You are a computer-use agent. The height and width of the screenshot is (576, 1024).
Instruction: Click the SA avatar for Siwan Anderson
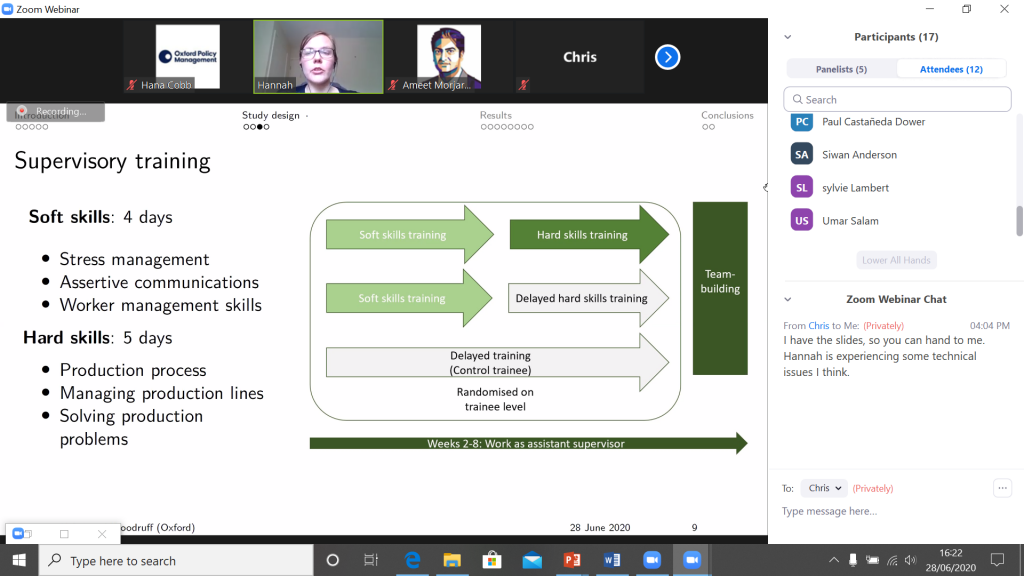[801, 155]
